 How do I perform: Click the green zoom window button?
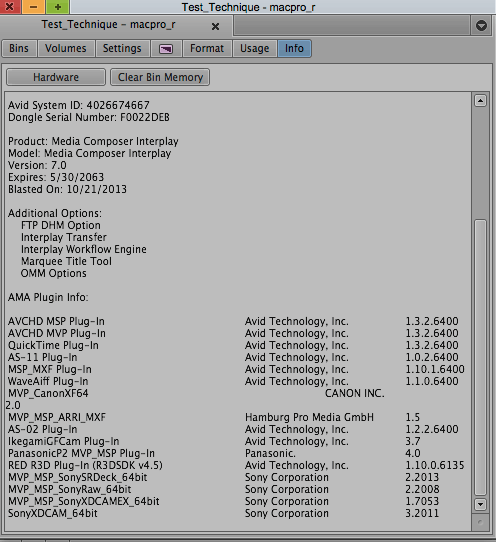pyautogui.click(x=57, y=7)
